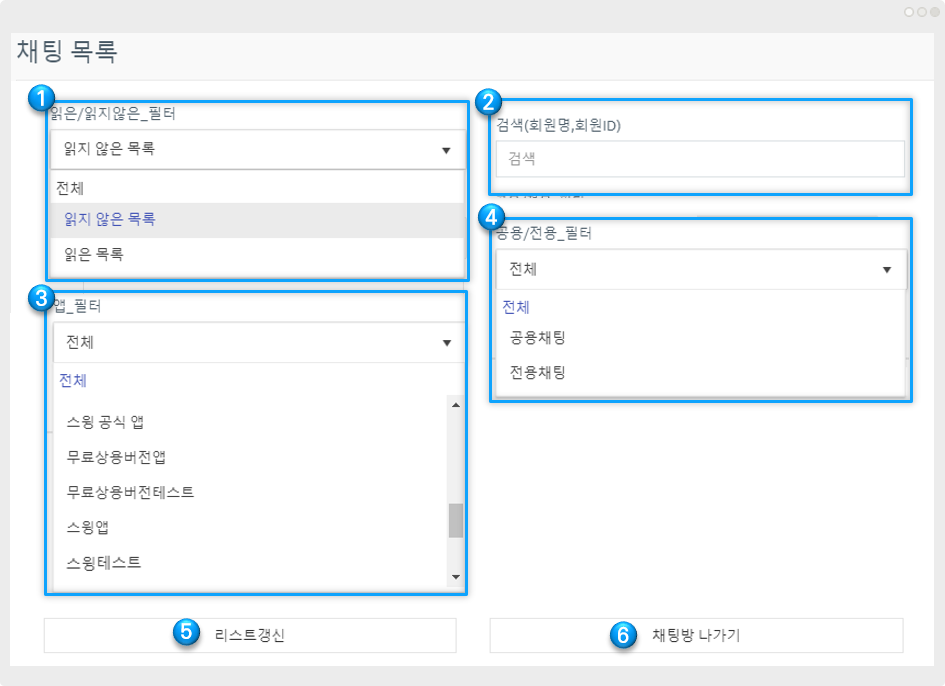Open the 공용/전용_필터 전체 dropdown

(x=700, y=269)
